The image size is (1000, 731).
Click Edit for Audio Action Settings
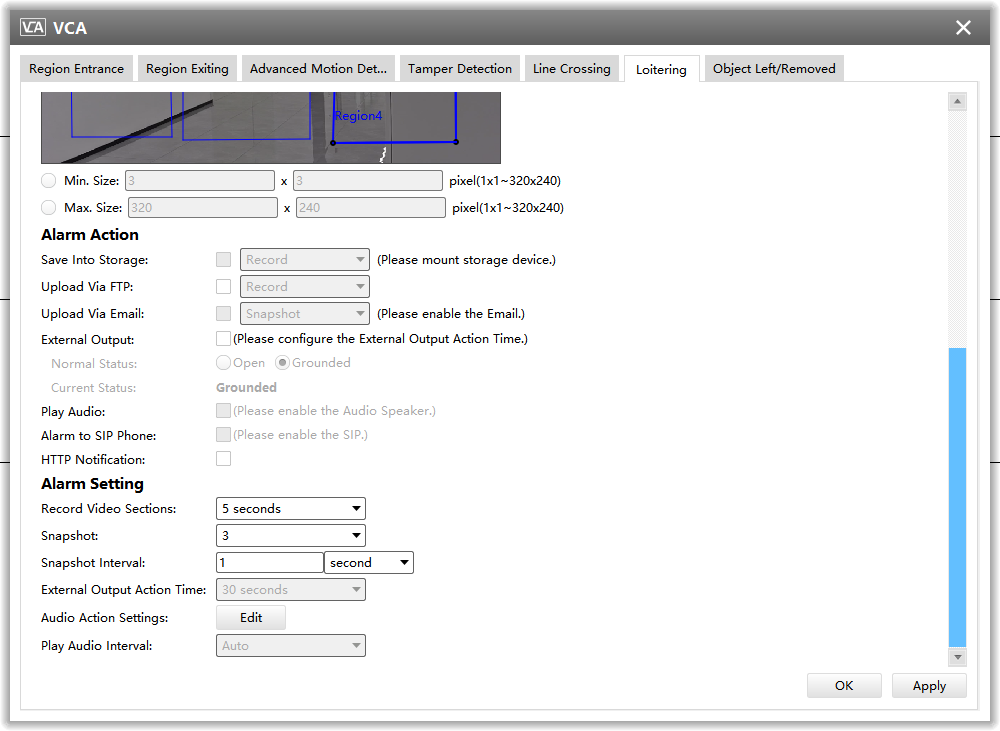[251, 618]
